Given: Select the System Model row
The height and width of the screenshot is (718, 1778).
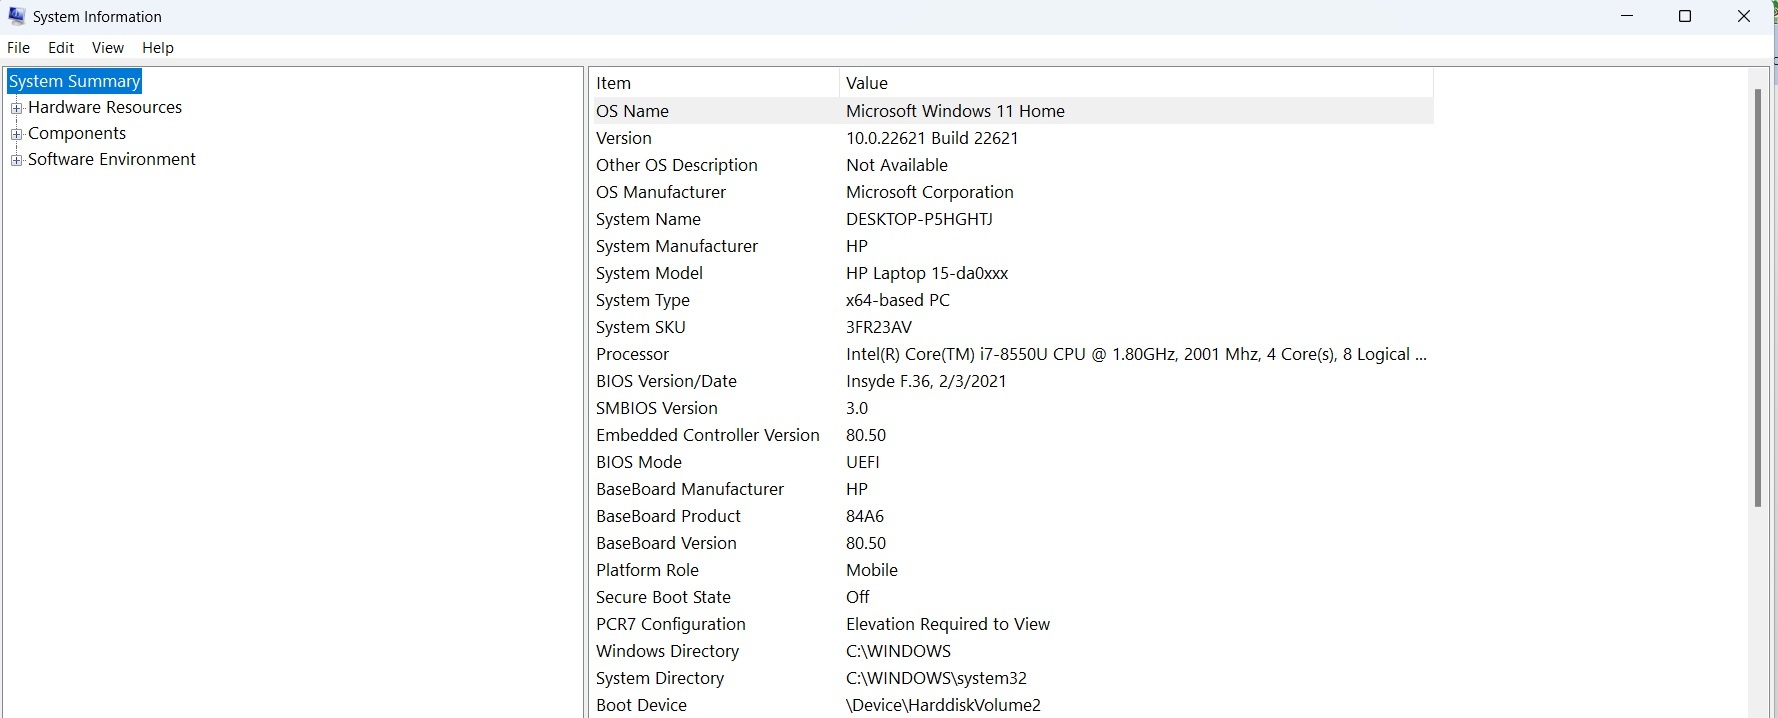Looking at the screenshot, I should coord(1011,273).
